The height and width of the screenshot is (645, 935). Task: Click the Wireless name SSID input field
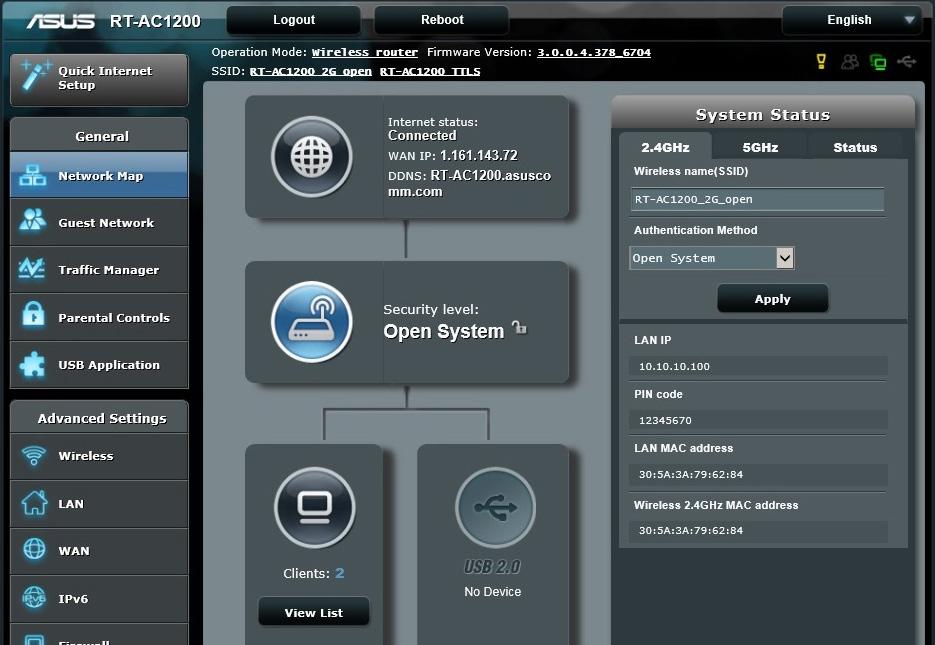click(x=757, y=199)
